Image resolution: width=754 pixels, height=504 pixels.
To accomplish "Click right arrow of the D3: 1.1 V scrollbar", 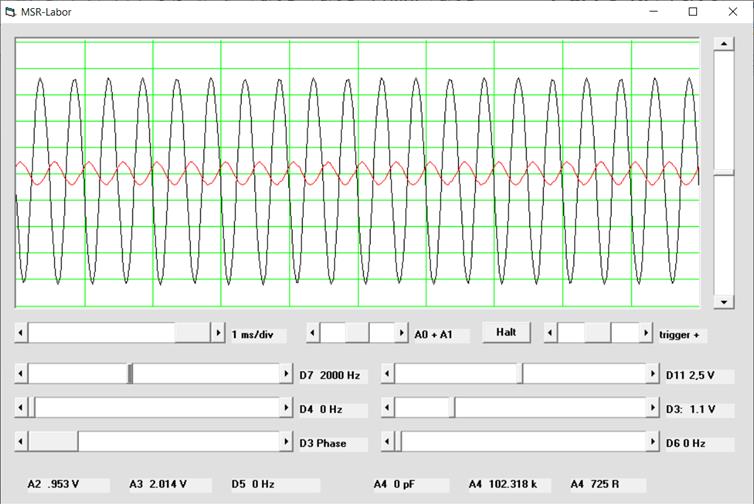I will [652, 409].
